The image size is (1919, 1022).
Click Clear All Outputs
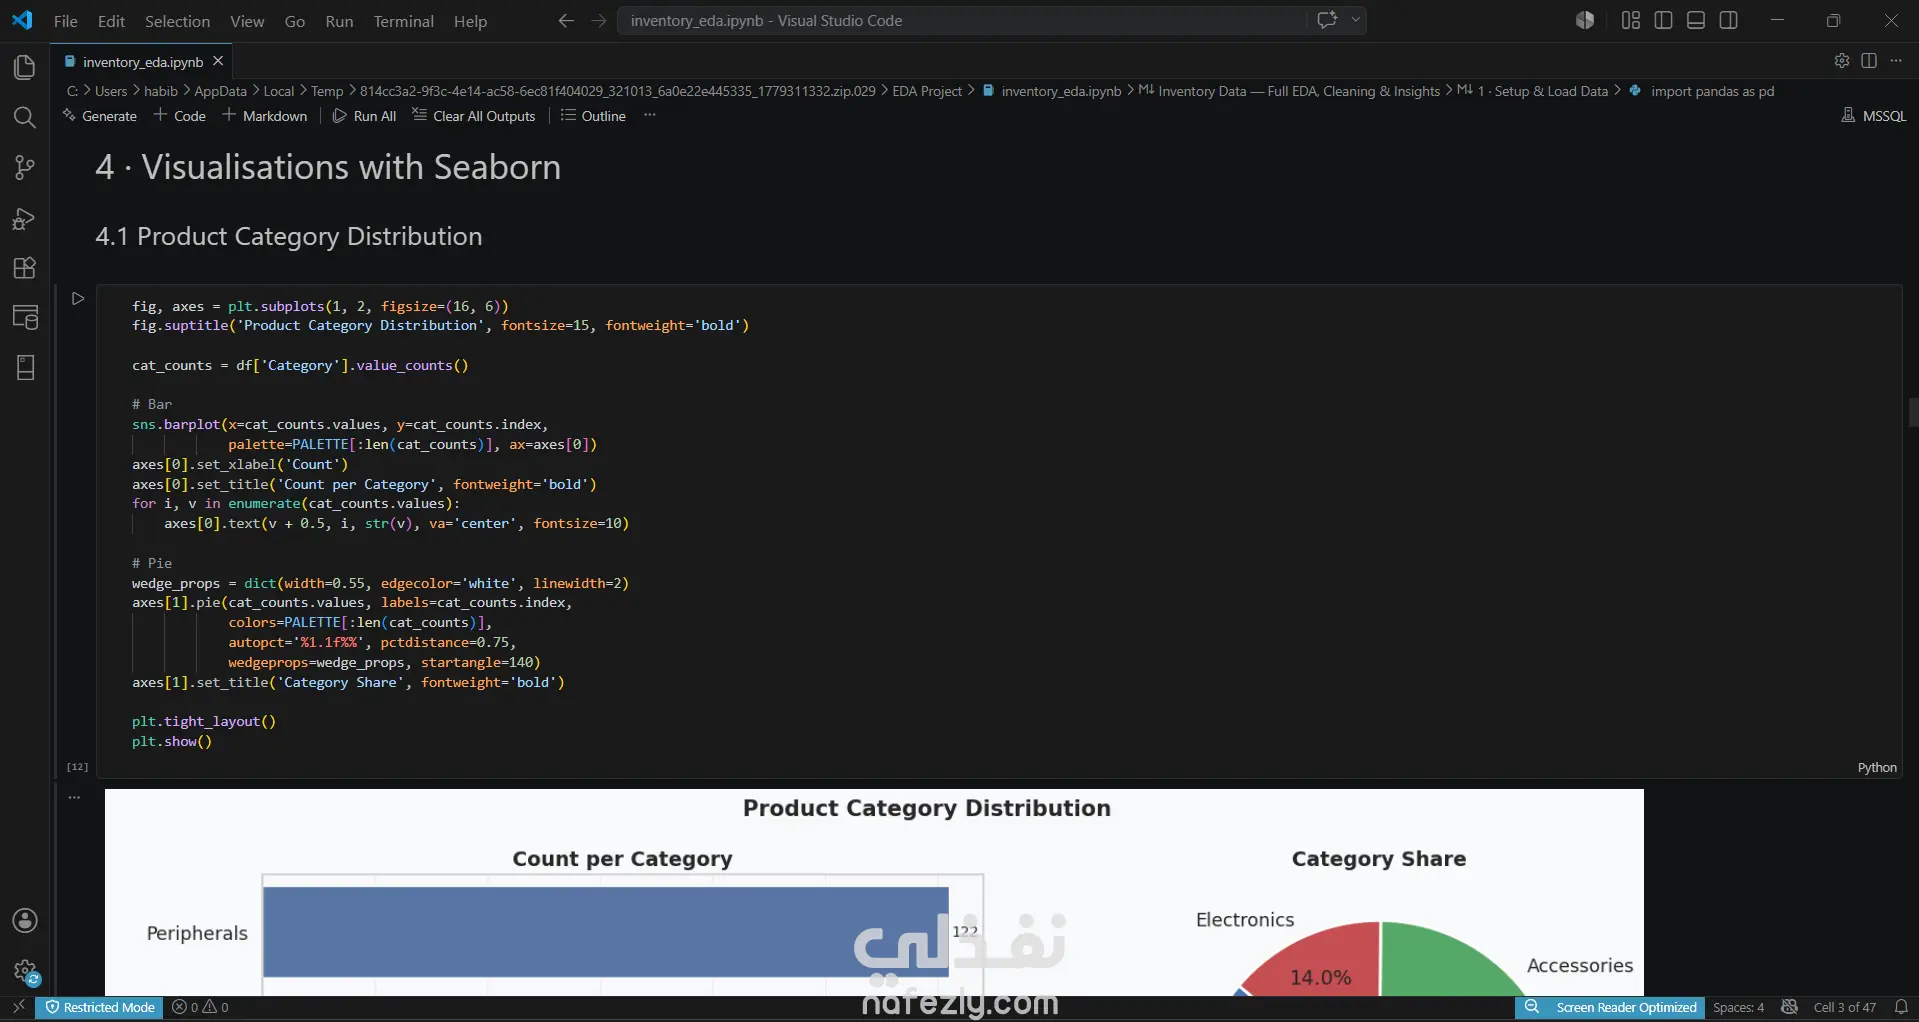474,116
